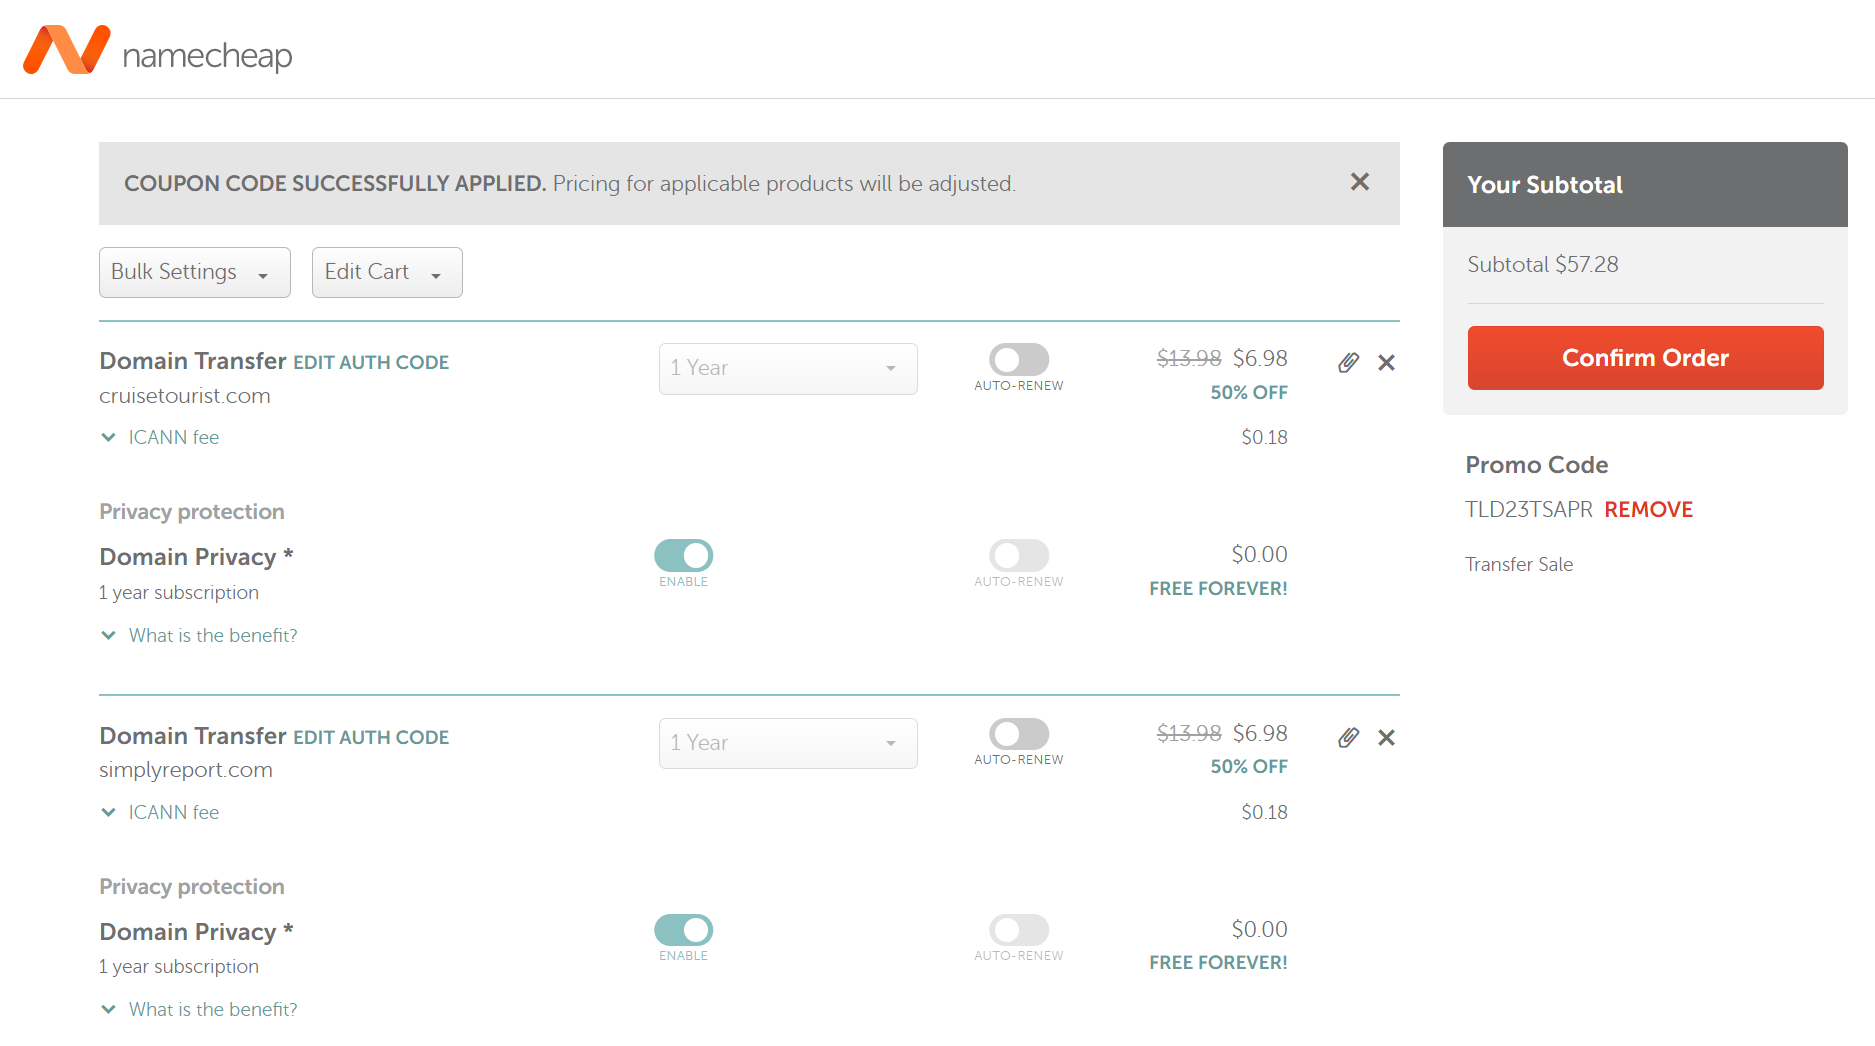Click FREE FOREVER! under cruisetourist.com
This screenshot has width=1875, height=1046.
pyautogui.click(x=1218, y=588)
